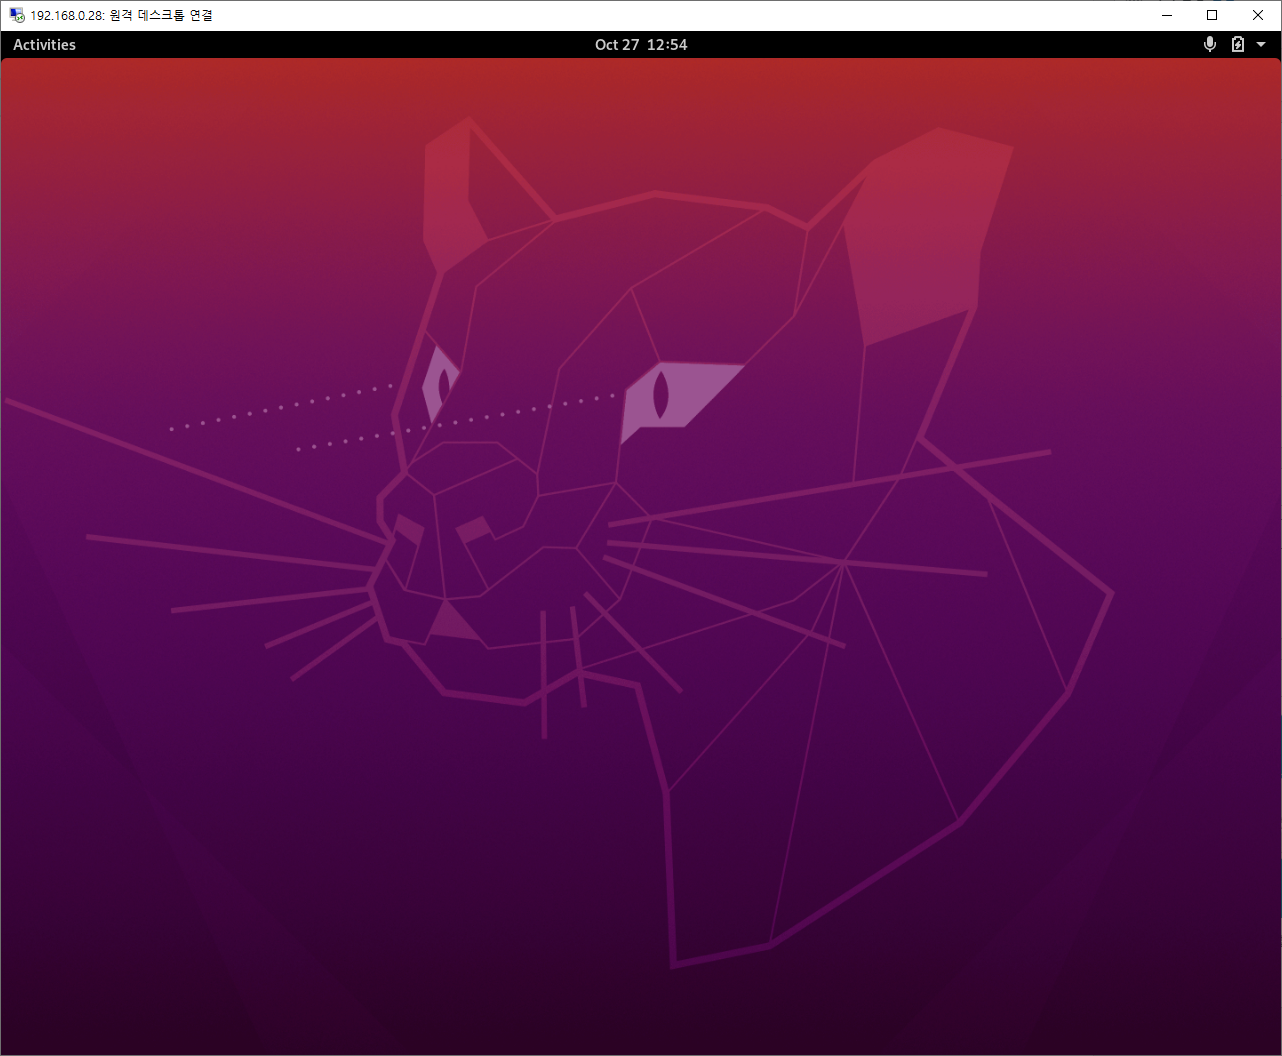Maximize the remote desktop window
The image size is (1282, 1056).
[x=1212, y=15]
